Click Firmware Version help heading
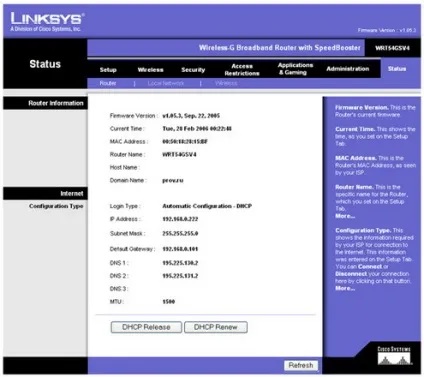The height and width of the screenshot is (377, 424). click(x=362, y=107)
